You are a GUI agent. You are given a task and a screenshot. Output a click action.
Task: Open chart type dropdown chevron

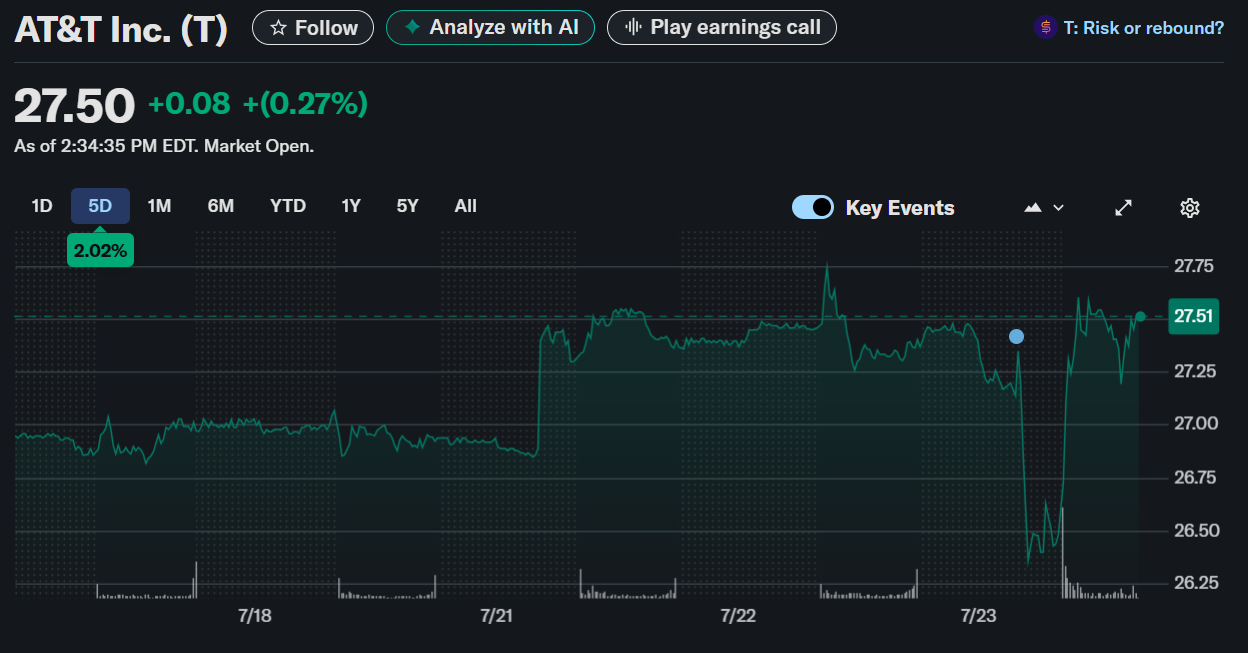1059,208
